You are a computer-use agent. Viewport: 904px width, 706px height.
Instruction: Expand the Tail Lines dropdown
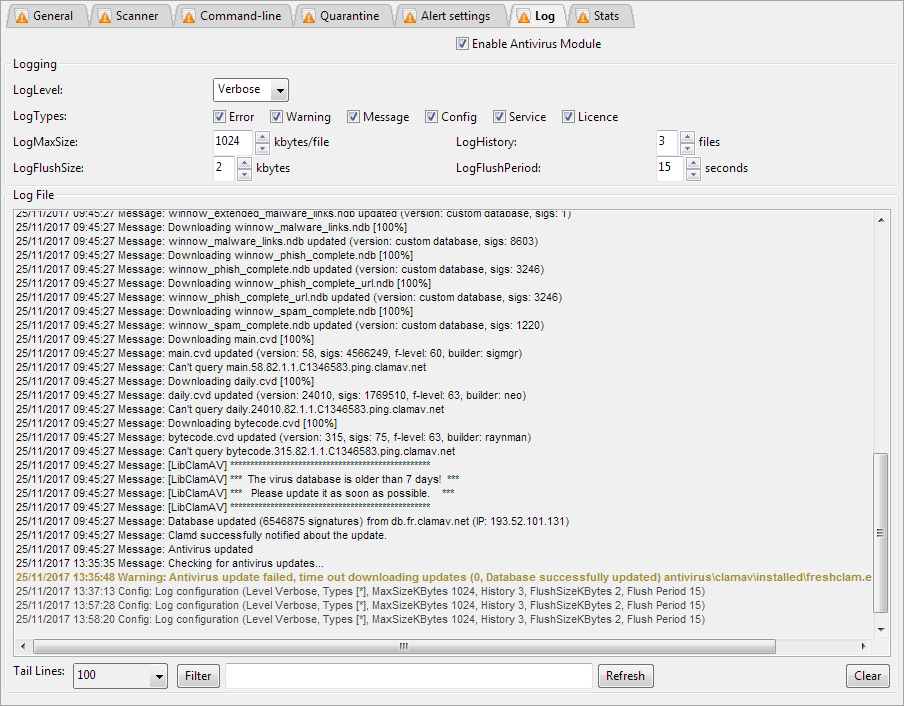(158, 677)
